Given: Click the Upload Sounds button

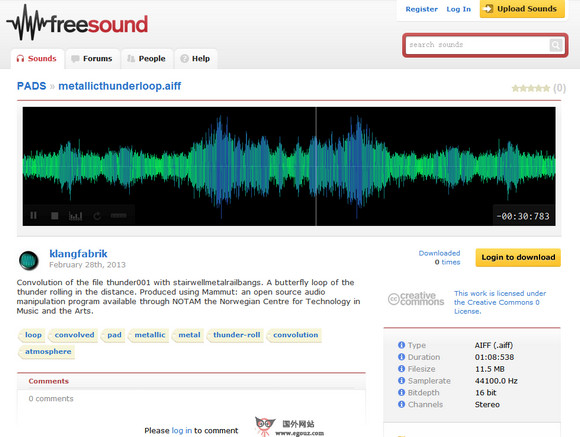Looking at the screenshot, I should click(522, 9).
